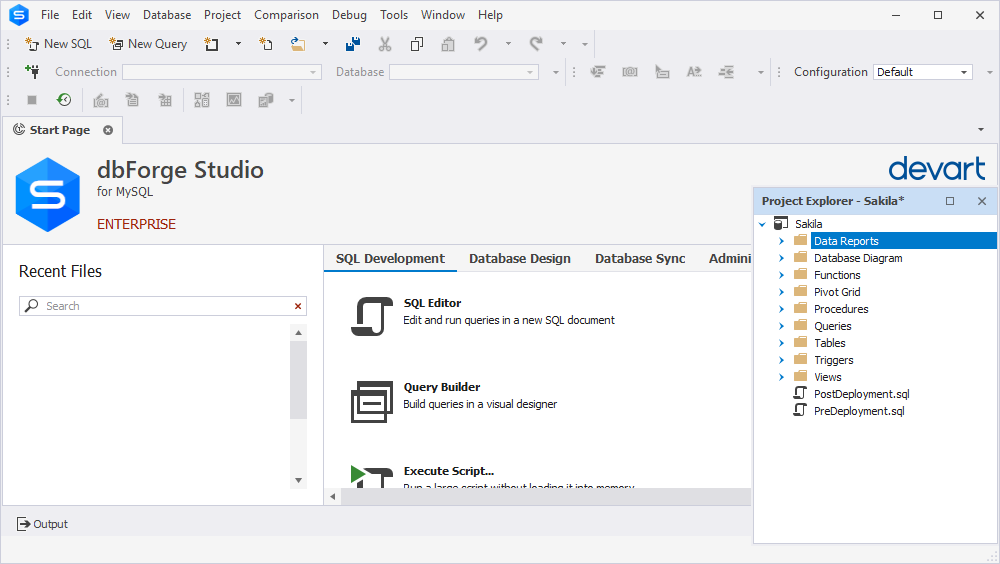Open the Configuration dropdown showing Default
This screenshot has width=1000, height=564.
tap(923, 72)
